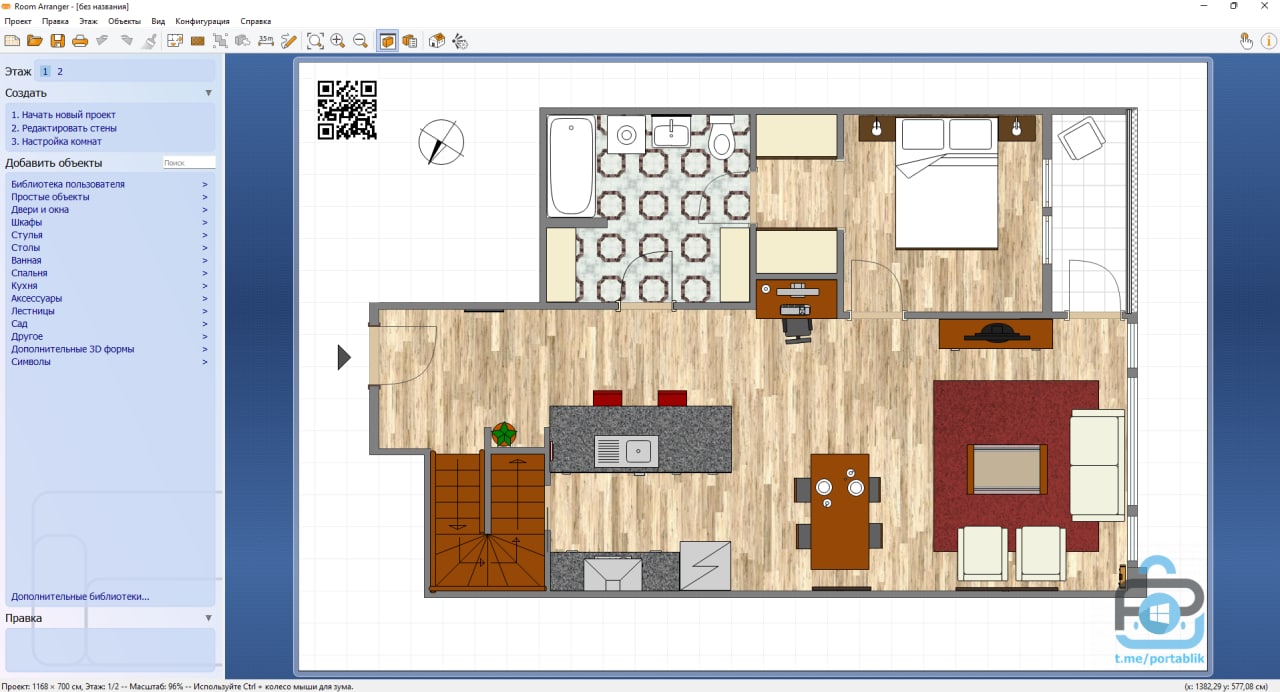Click the orange info icon
This screenshot has height=692, width=1280.
[1268, 41]
